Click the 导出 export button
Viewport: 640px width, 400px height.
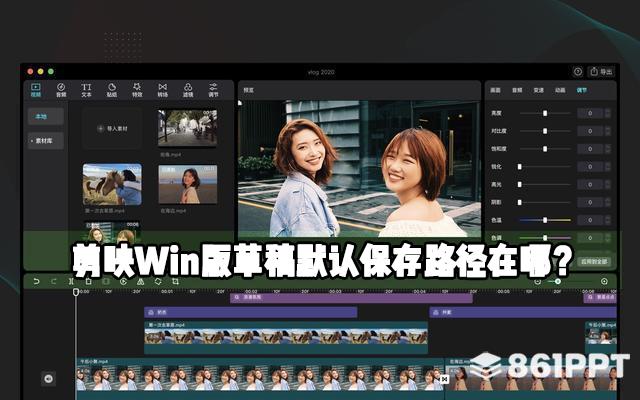coord(602,72)
